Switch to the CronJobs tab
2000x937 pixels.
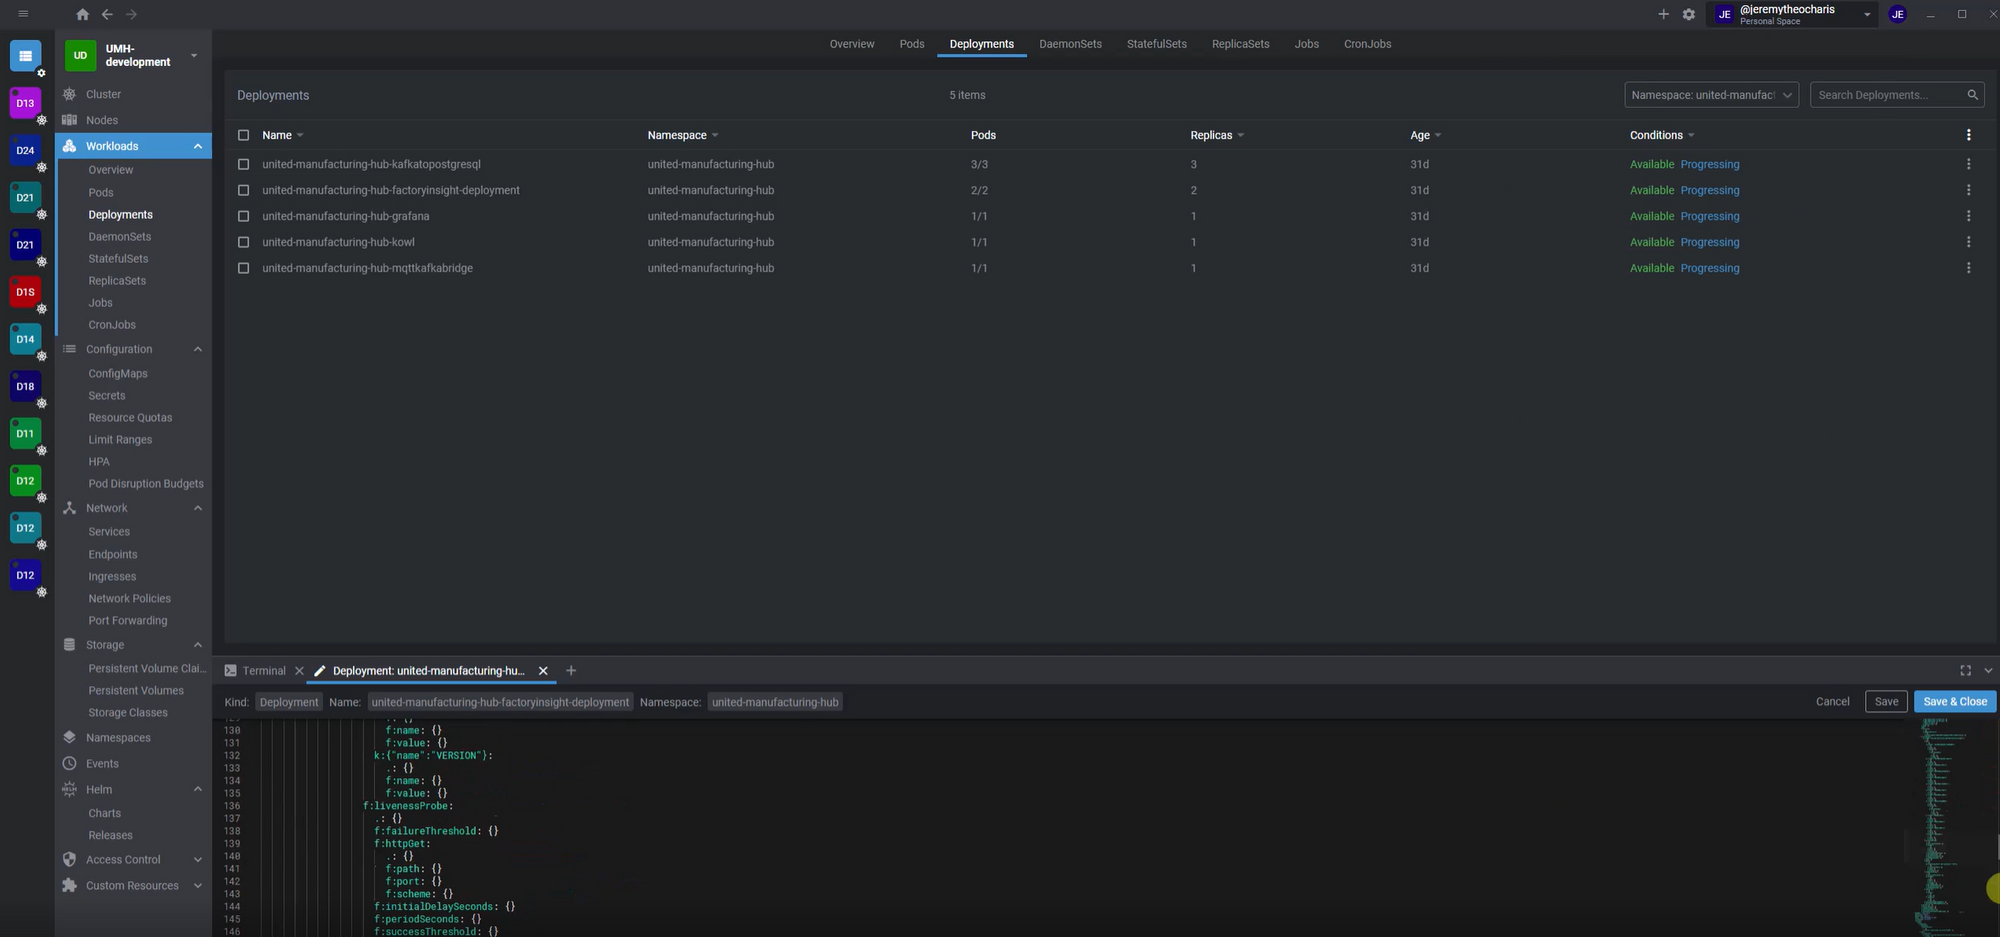click(1367, 44)
